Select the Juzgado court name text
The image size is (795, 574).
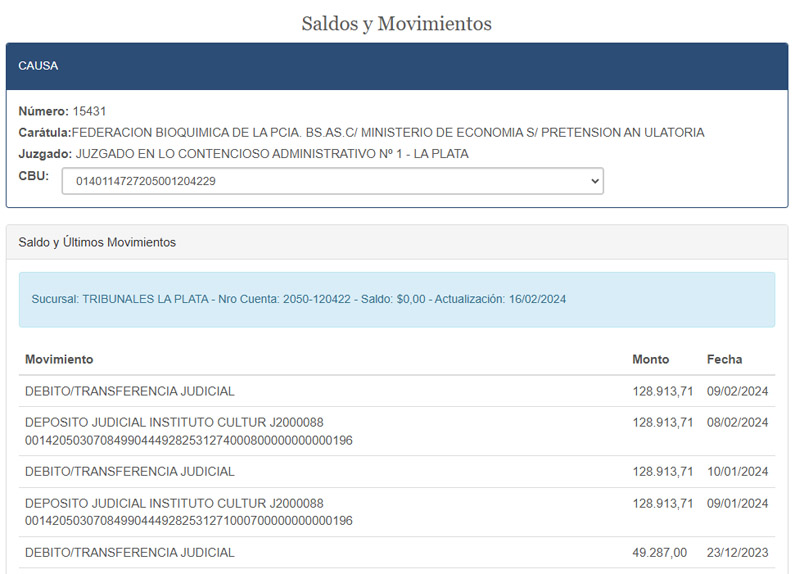pyautogui.click(x=272, y=154)
